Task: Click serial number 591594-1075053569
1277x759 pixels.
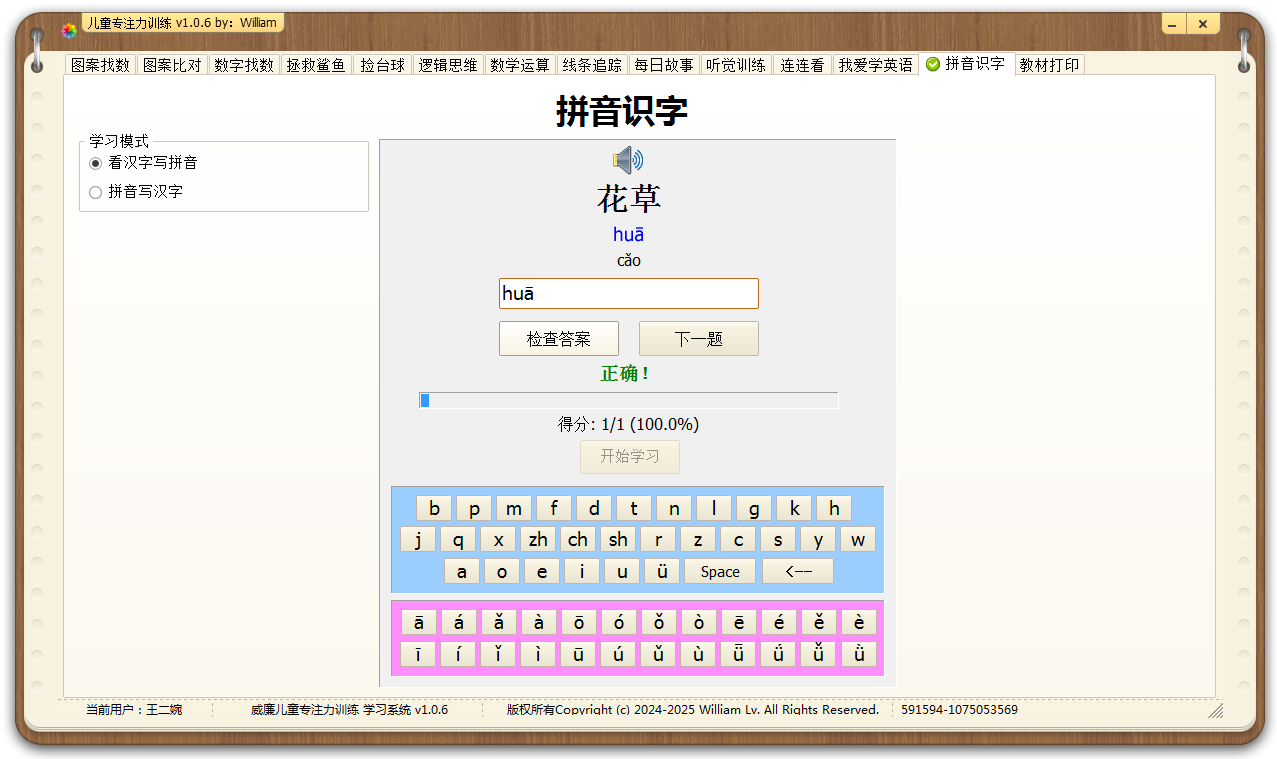Action: tap(959, 710)
